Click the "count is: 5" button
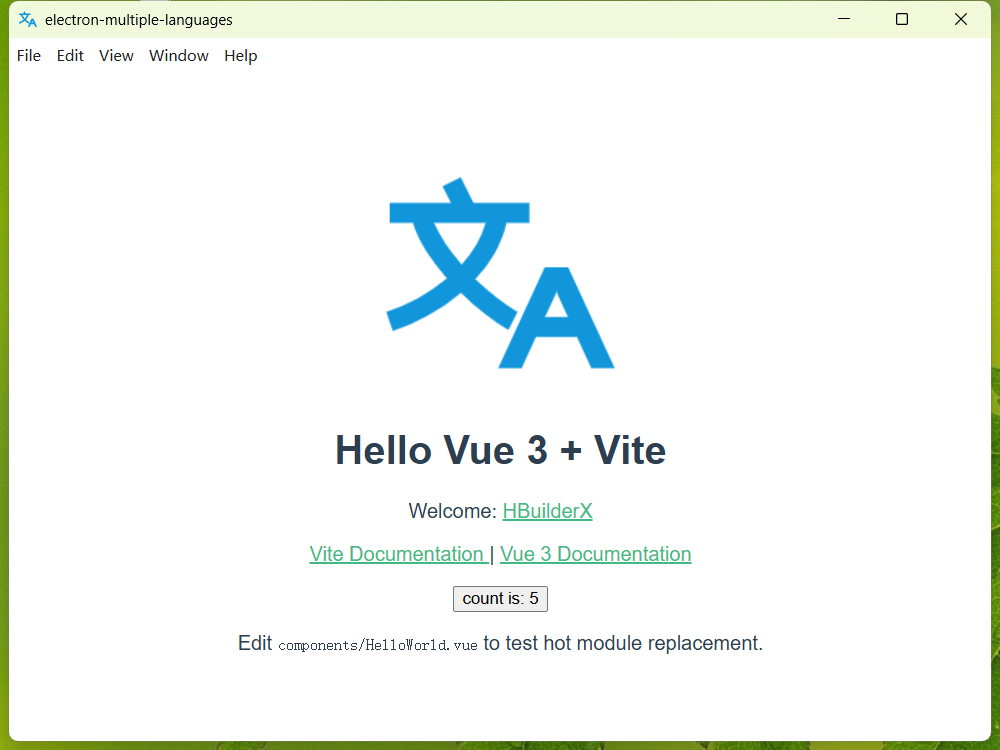 500,599
